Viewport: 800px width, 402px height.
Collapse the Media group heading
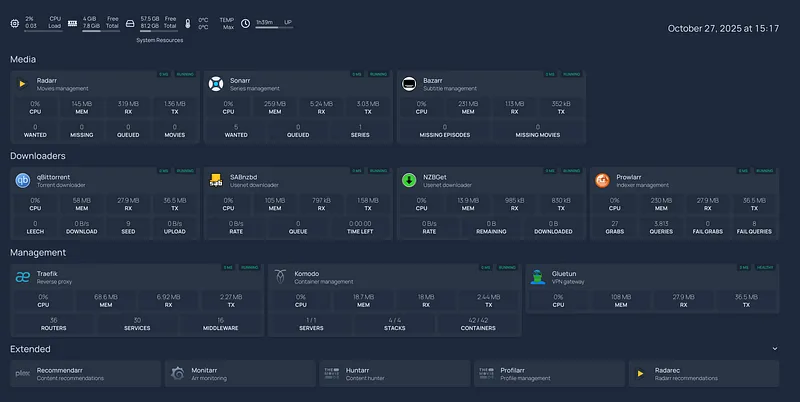(23, 60)
